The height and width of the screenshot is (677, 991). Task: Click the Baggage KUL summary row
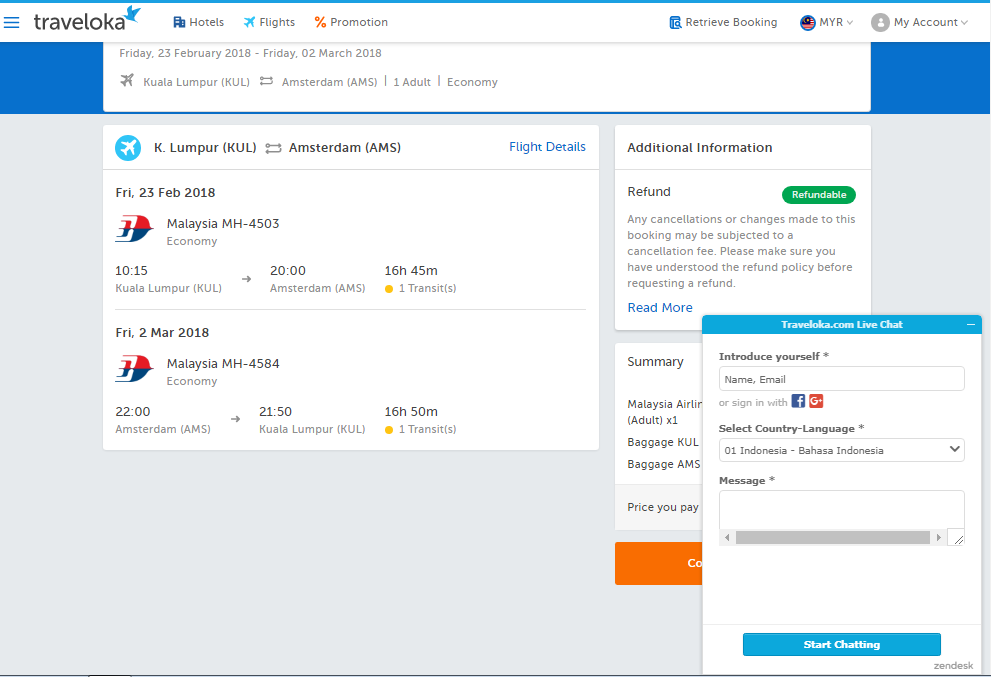pos(662,442)
